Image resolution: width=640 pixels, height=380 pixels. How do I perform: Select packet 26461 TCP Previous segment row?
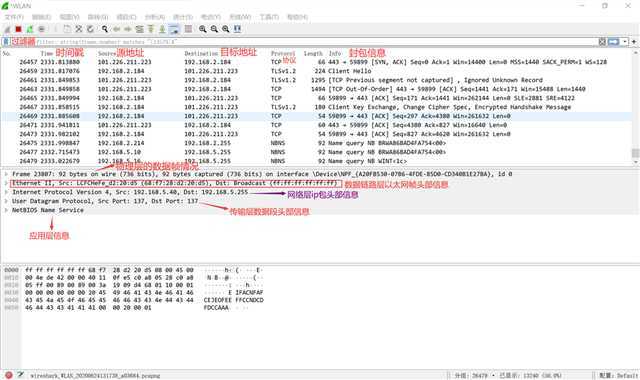click(316, 80)
